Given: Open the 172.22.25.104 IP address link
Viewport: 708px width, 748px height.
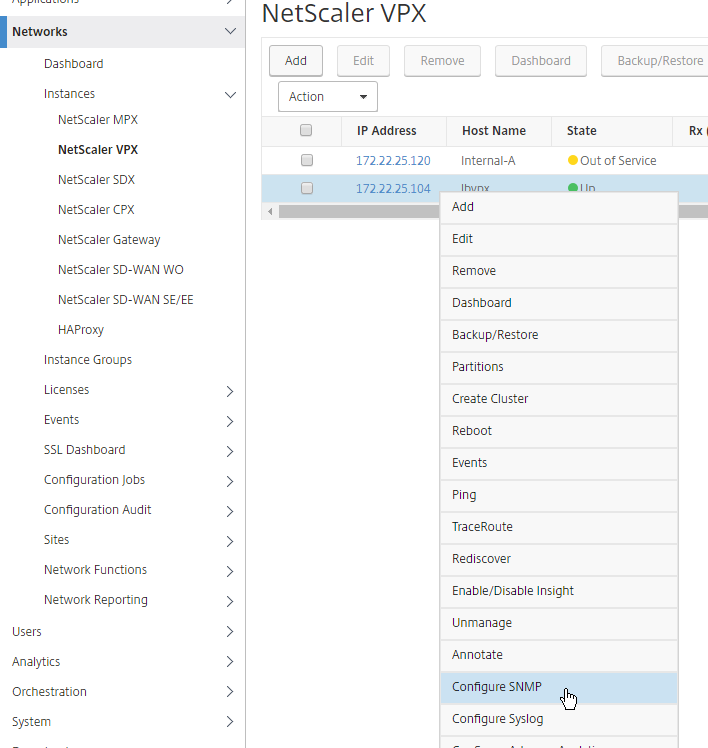Looking at the screenshot, I should [x=393, y=188].
